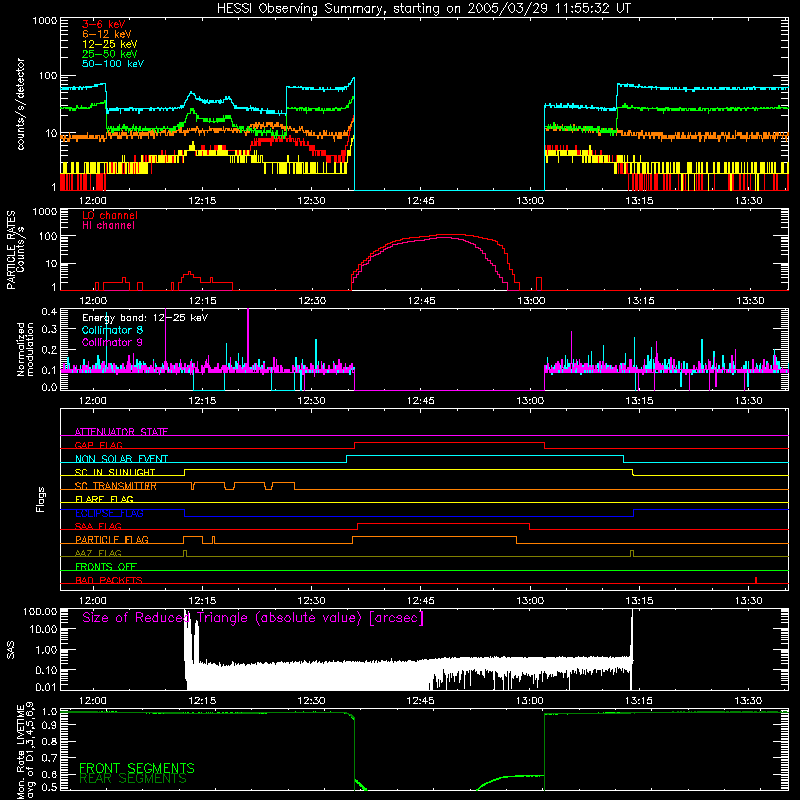Click the REAR SEGMENTS legend label
This screenshot has width=800, height=800.
pos(133,779)
